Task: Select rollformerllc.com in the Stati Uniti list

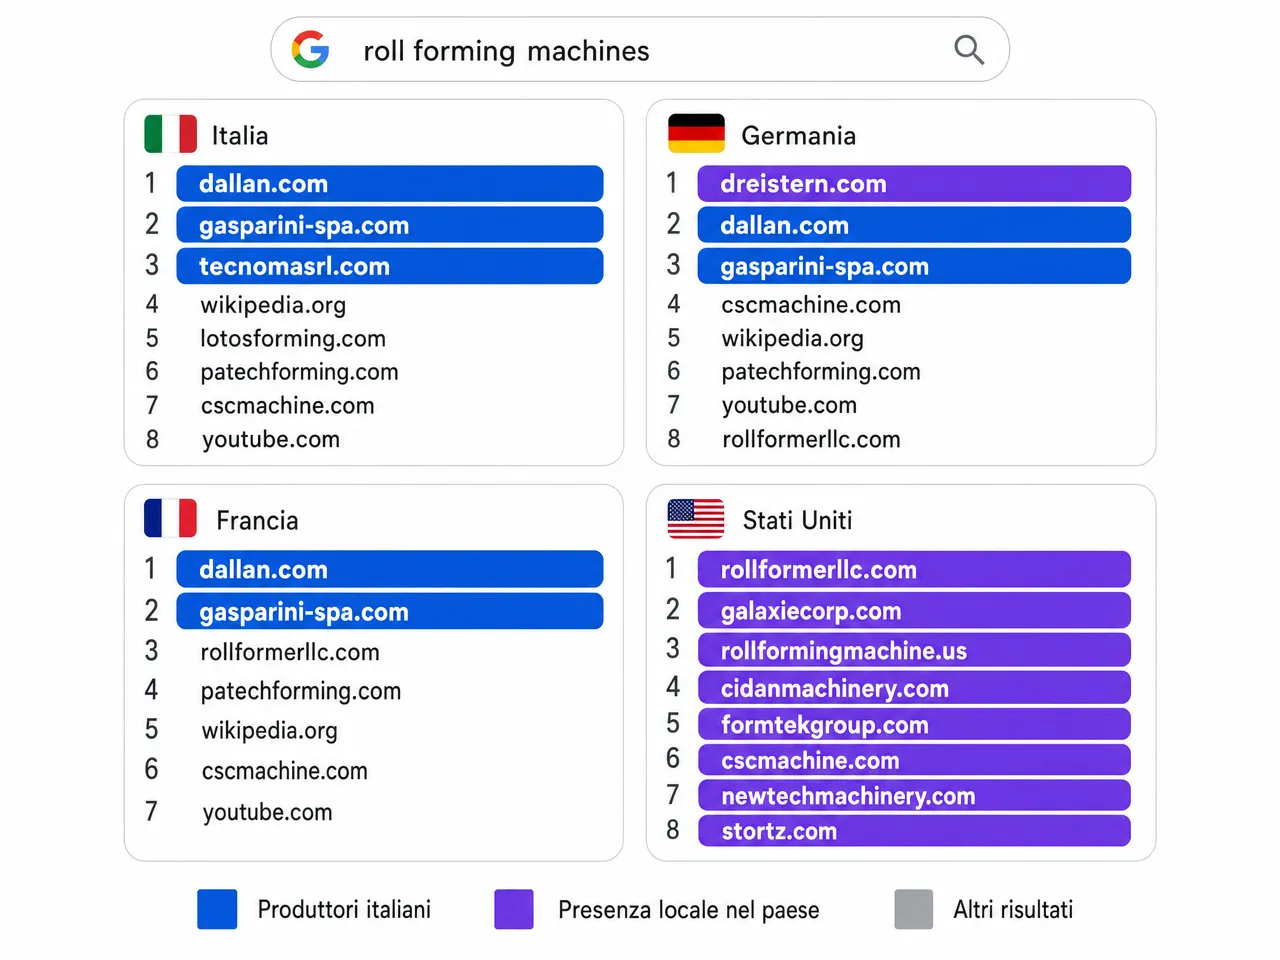Action: pos(914,569)
